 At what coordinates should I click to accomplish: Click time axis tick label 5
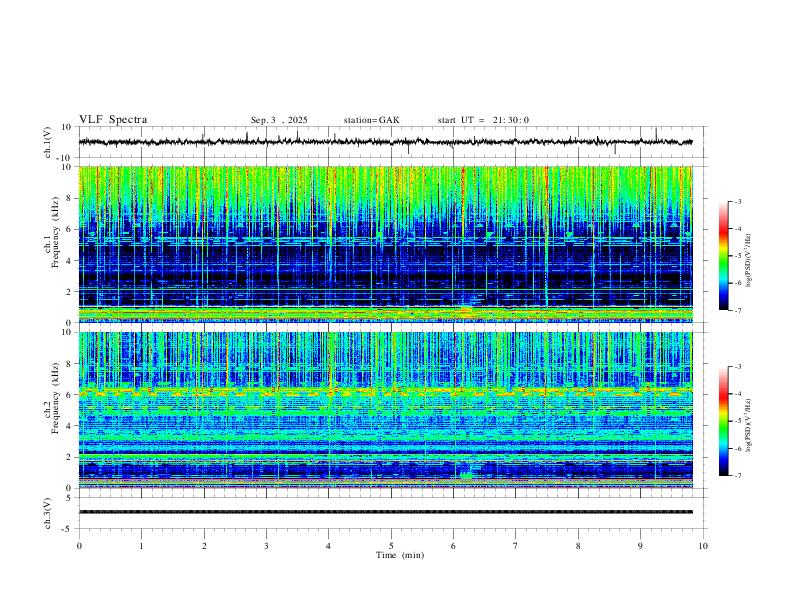click(391, 546)
